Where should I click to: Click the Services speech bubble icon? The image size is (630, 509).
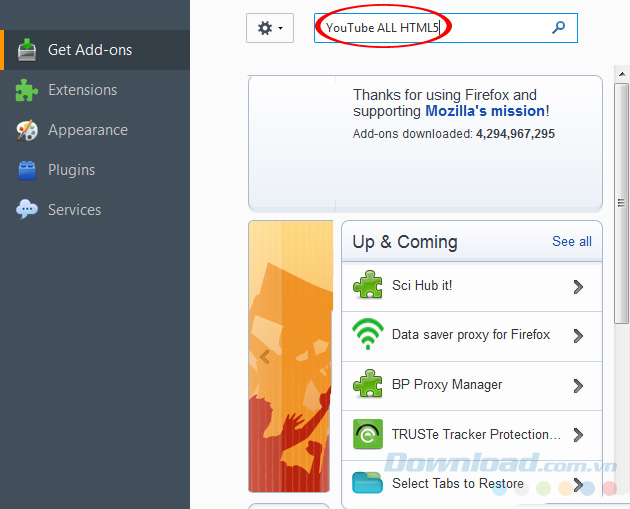[27, 210]
